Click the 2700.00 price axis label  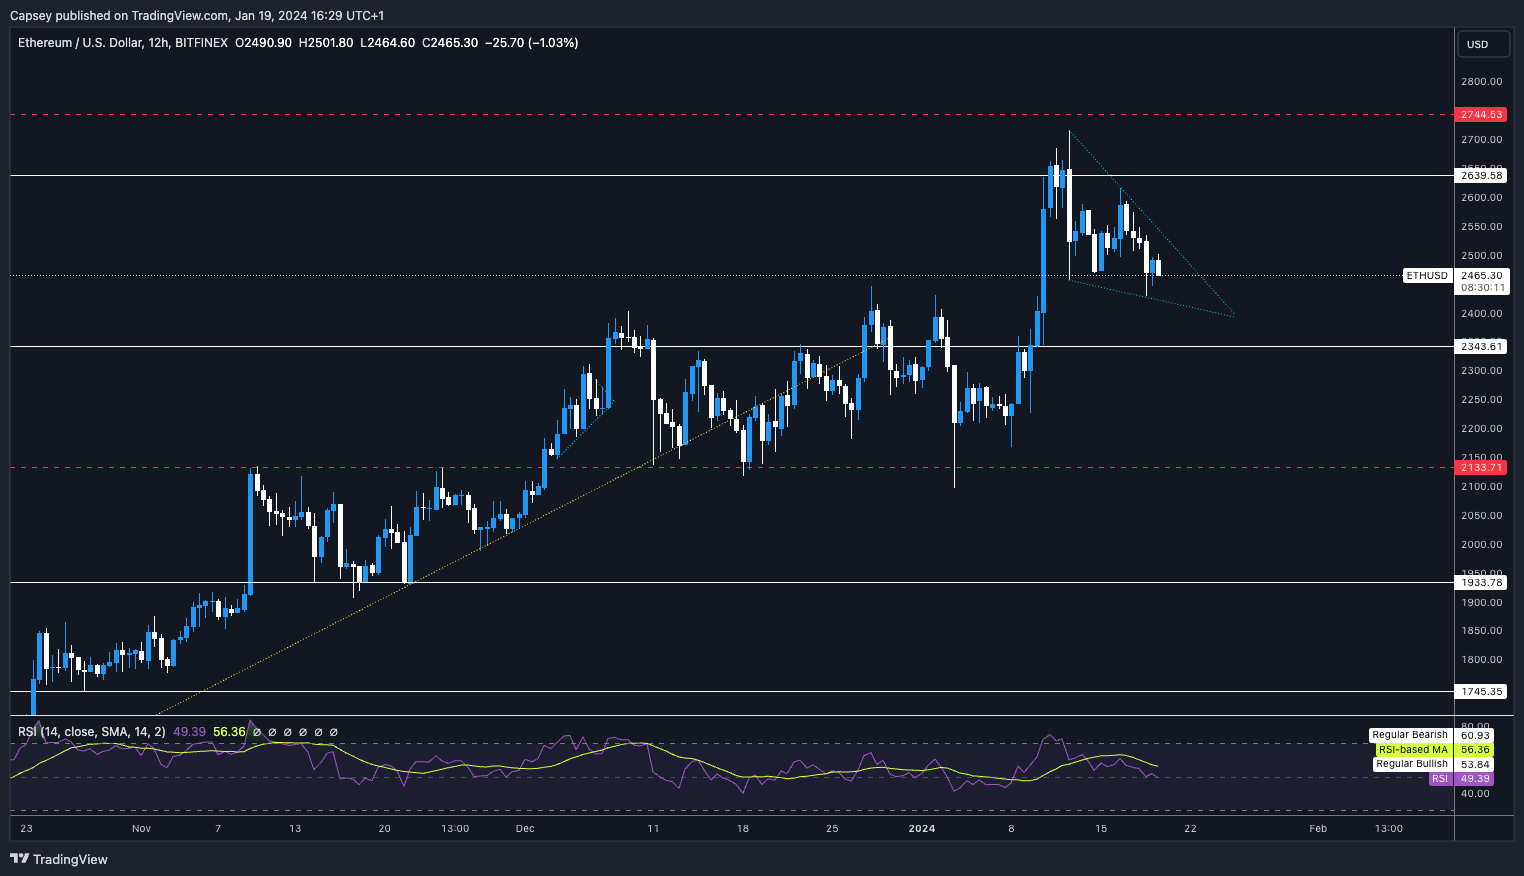coord(1481,139)
